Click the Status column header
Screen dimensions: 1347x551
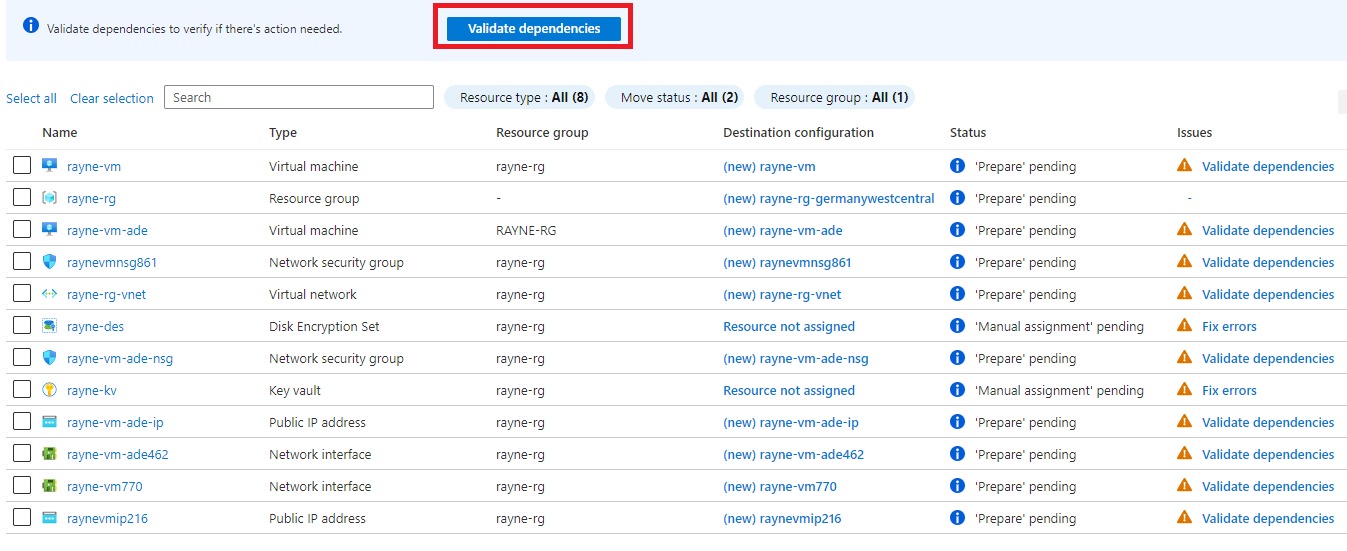(x=968, y=132)
